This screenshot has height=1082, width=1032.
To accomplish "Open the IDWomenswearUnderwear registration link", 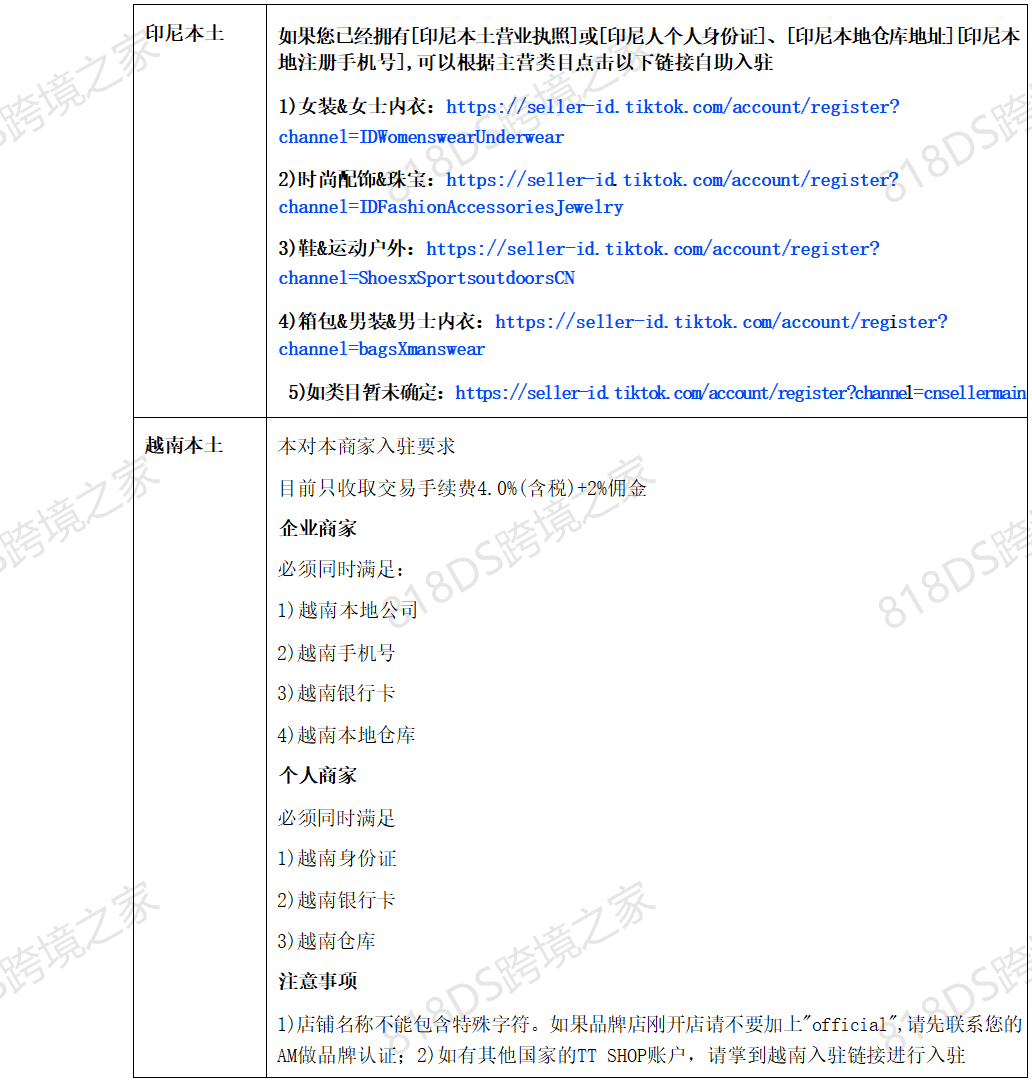I will 672,108.
